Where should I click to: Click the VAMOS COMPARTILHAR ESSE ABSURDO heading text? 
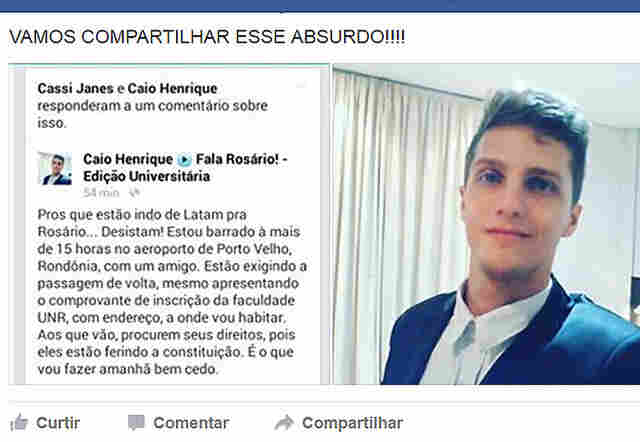pos(207,37)
